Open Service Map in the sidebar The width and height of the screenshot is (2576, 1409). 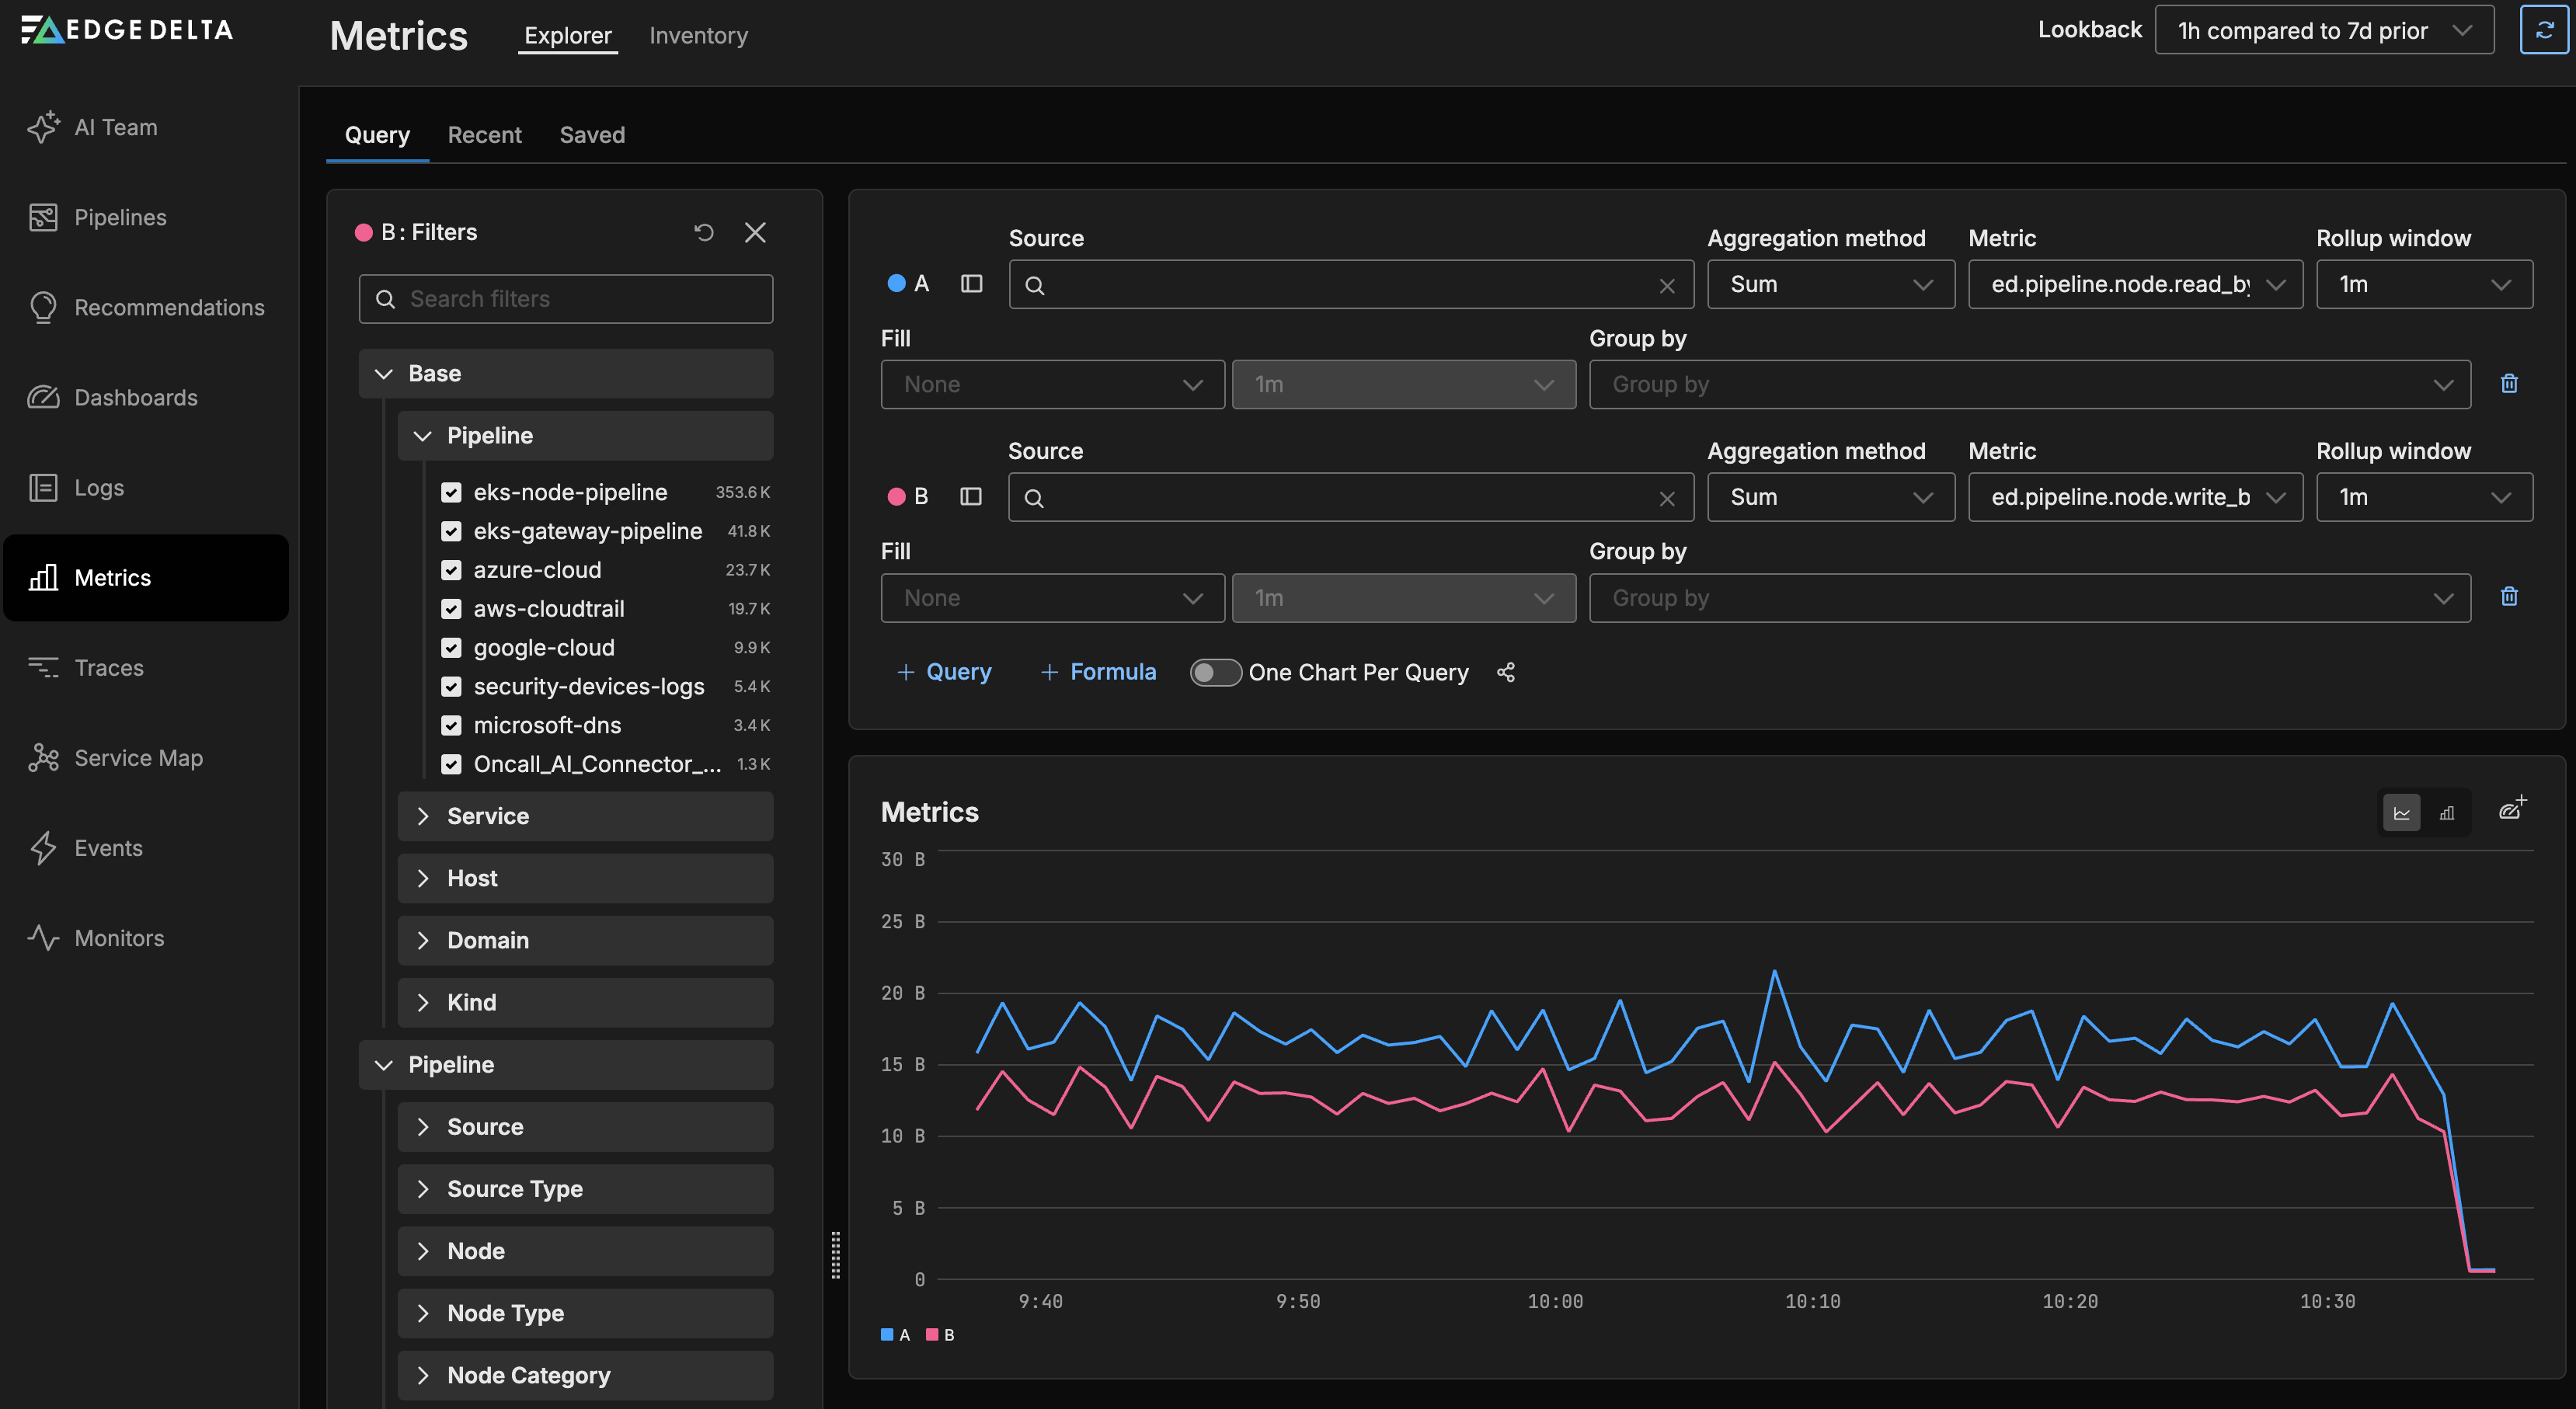138,758
